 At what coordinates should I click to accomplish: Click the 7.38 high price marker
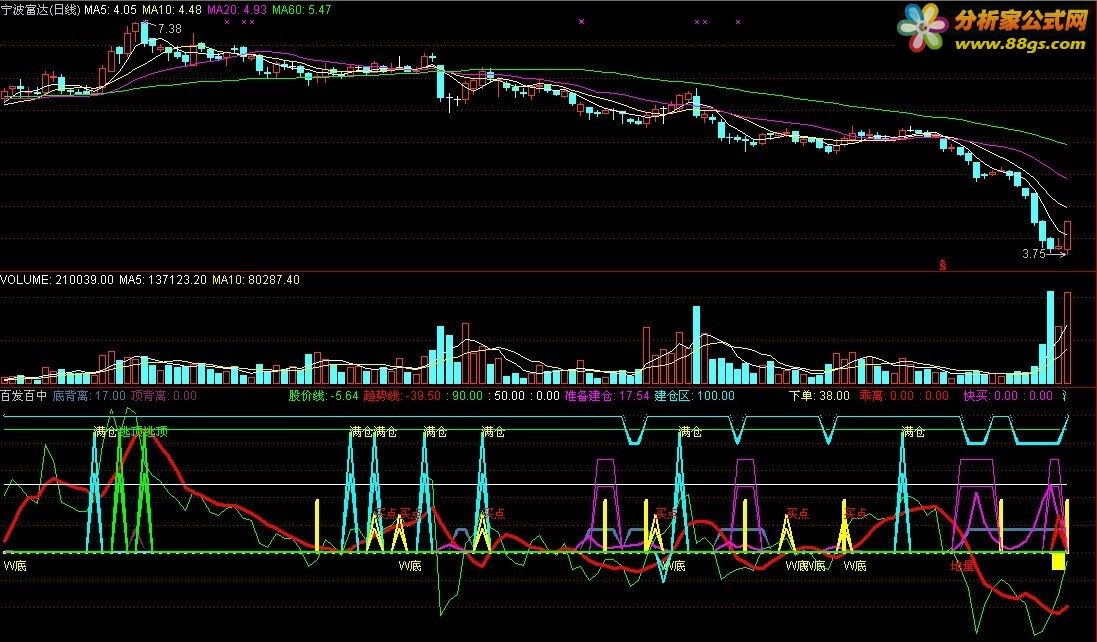tap(169, 29)
